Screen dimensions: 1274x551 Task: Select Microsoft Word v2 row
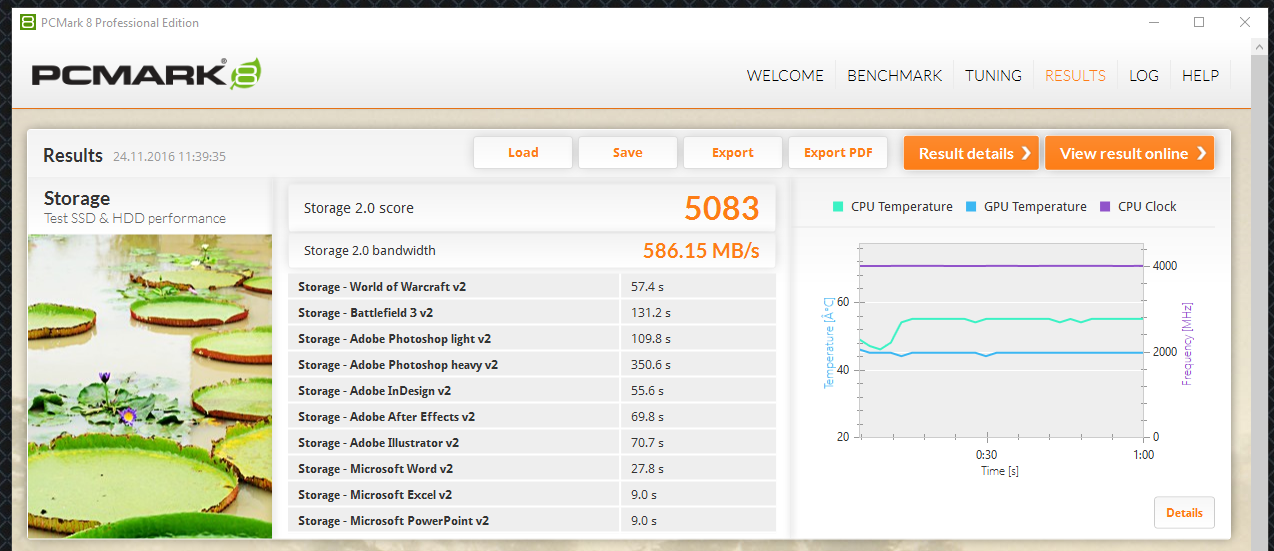[x=532, y=469]
